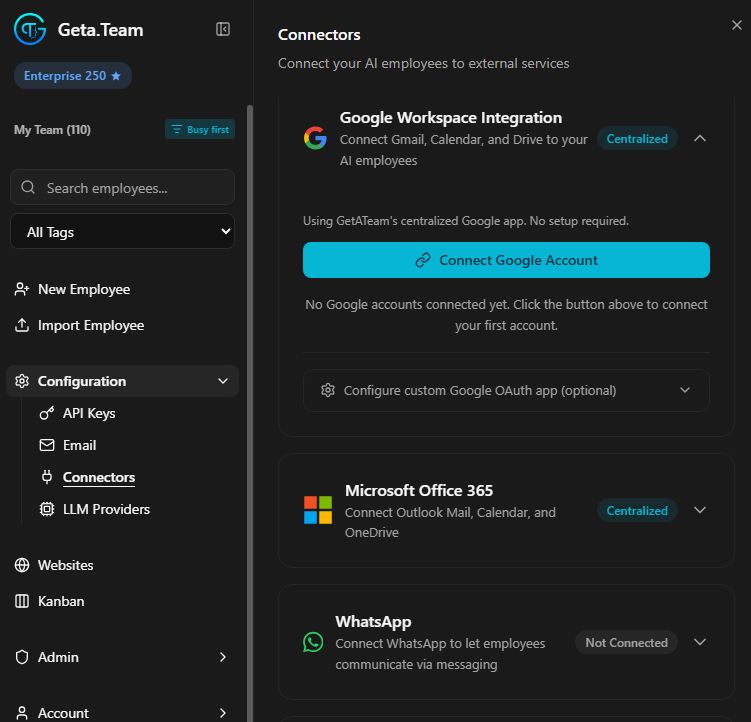
Task: Click the Configuration gear icon
Action: pos(22,381)
